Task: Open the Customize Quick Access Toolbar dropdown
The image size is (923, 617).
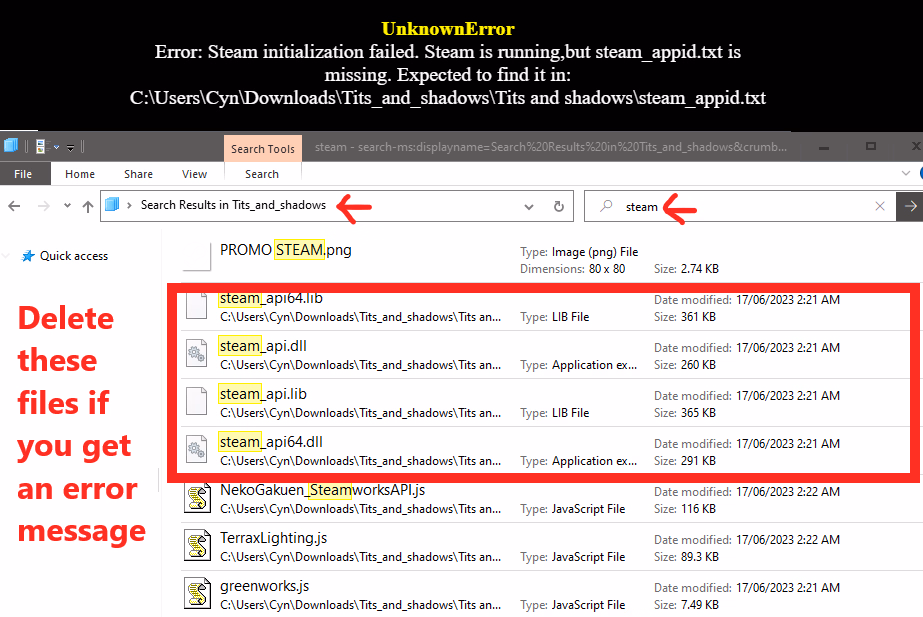Action: 70,147
